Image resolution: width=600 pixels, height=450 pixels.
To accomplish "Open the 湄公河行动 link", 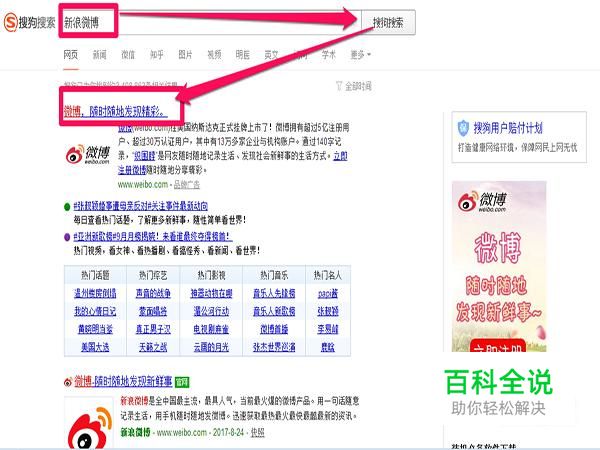I will [x=211, y=311].
